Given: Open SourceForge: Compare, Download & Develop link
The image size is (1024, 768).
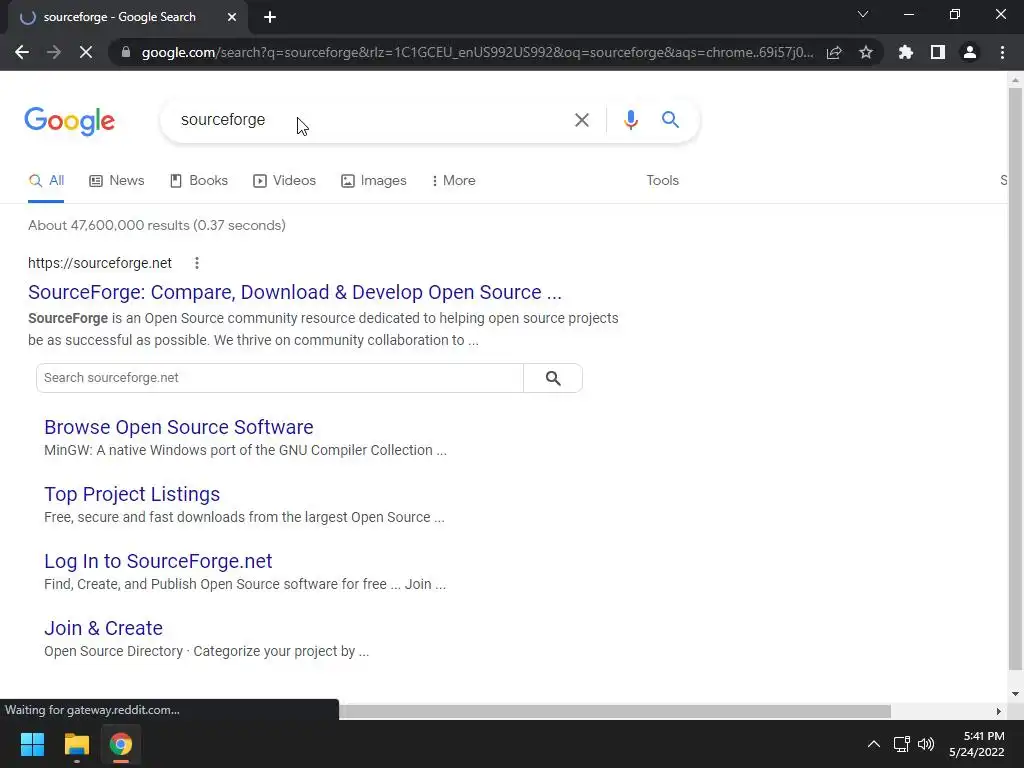Looking at the screenshot, I should (x=295, y=292).
